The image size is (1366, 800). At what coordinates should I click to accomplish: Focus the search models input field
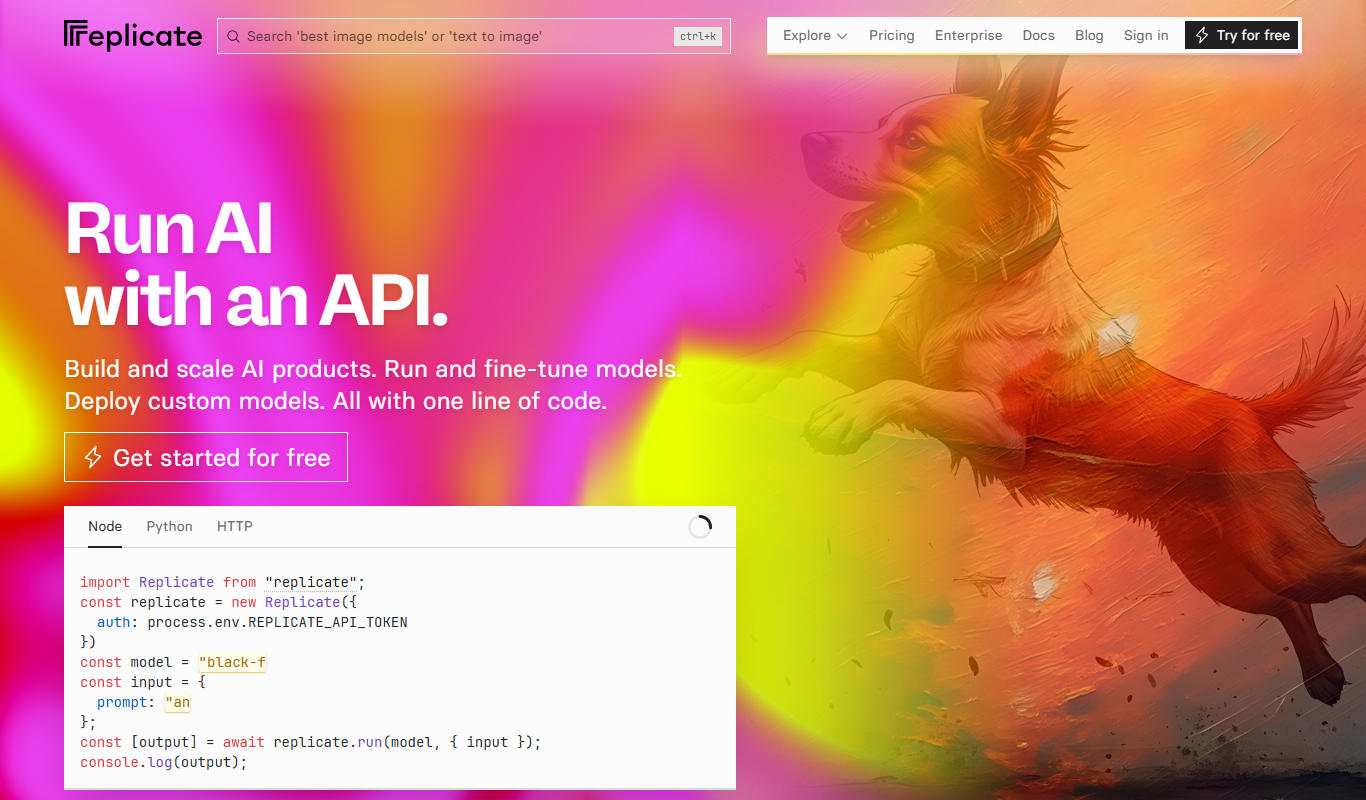(x=474, y=36)
